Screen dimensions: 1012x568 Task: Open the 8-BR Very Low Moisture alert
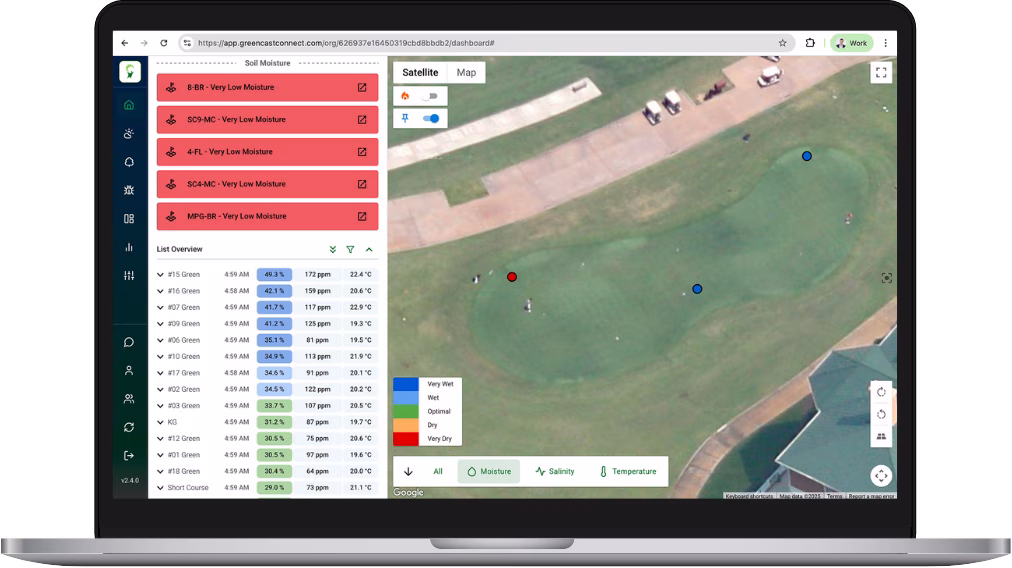coord(267,87)
